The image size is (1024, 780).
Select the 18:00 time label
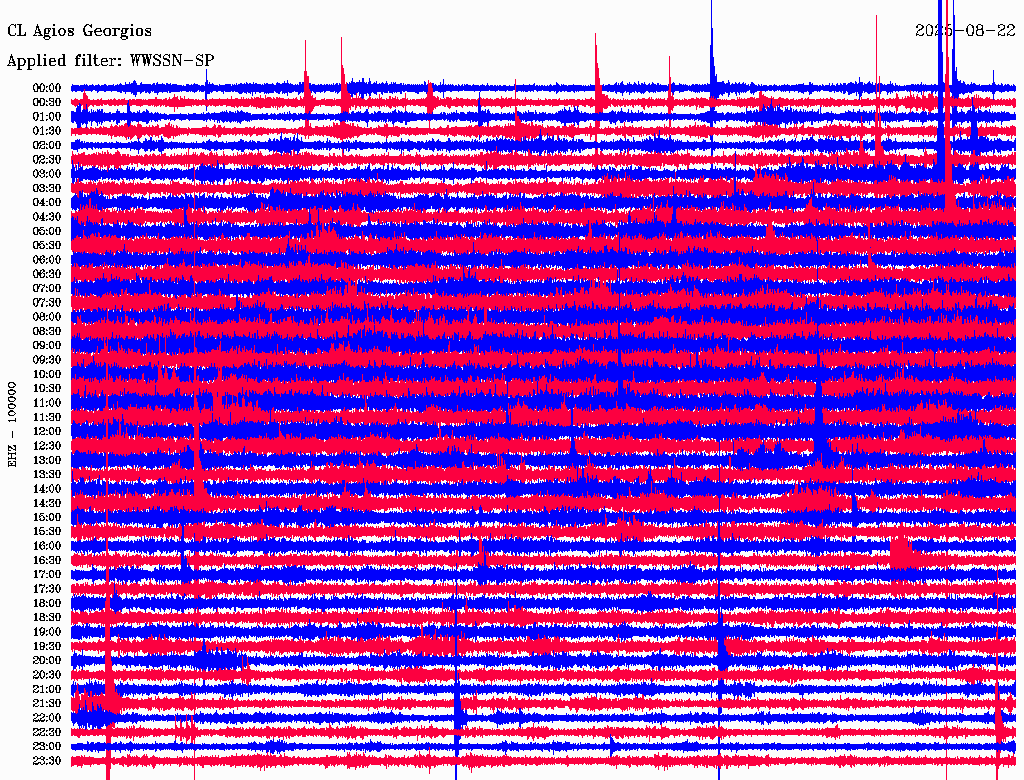47,603
